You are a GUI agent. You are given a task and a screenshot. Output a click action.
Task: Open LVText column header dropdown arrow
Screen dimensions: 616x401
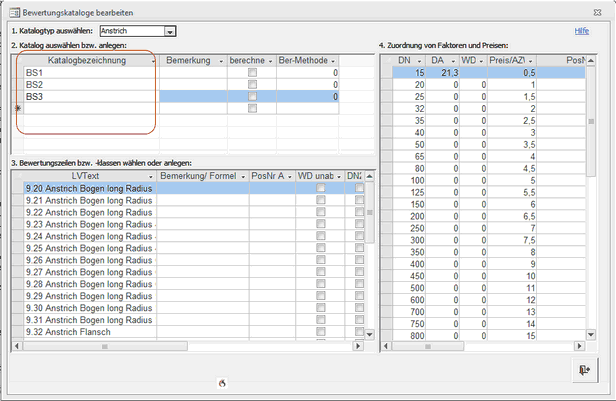click(x=153, y=176)
